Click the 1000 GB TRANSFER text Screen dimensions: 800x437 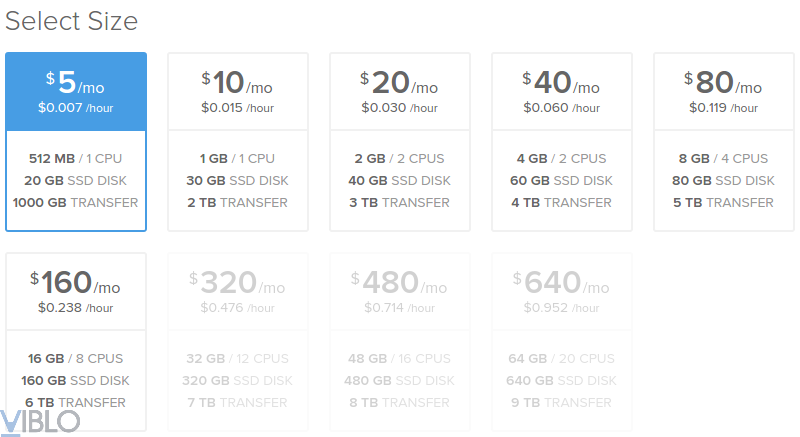pyautogui.click(x=76, y=203)
